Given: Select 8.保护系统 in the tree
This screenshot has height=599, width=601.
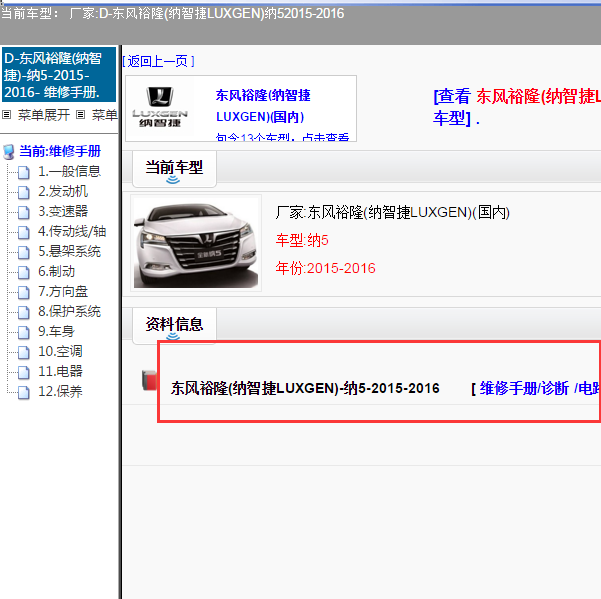Looking at the screenshot, I should [69, 311].
